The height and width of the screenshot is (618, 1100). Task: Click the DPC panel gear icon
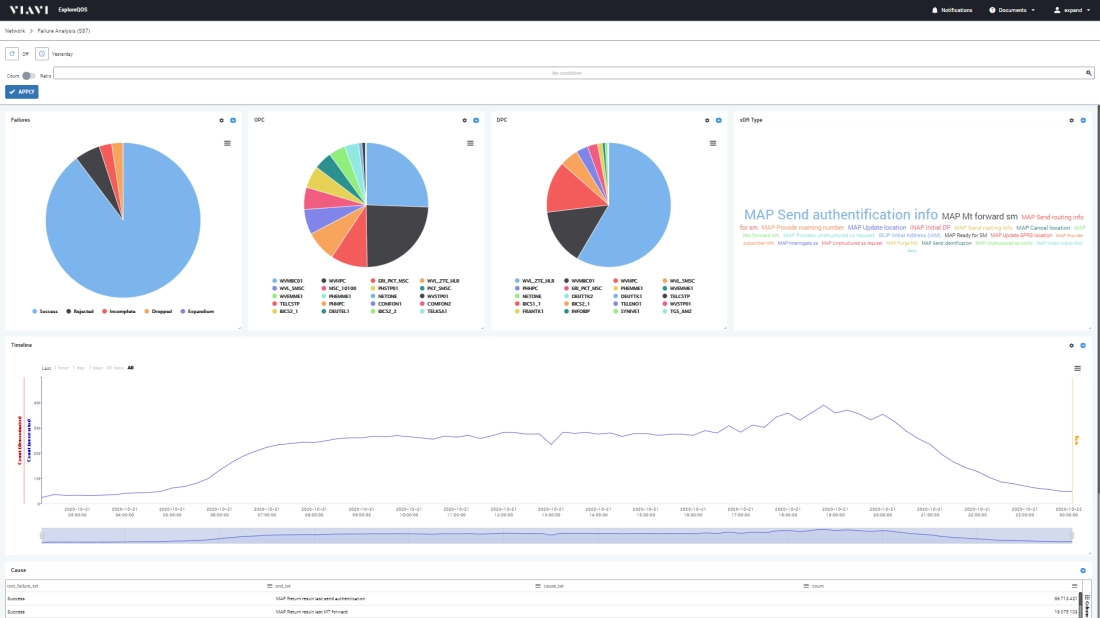706,120
